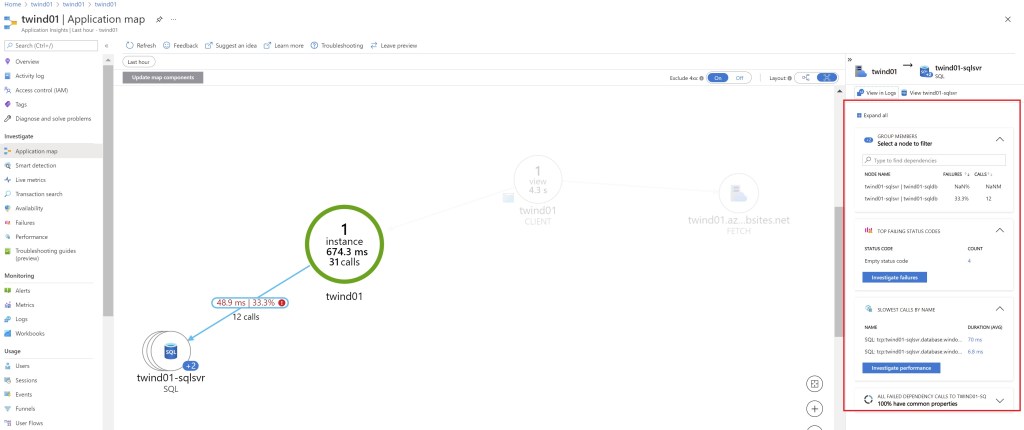Zoom in on the application map
1024x430 pixels.
(815, 408)
